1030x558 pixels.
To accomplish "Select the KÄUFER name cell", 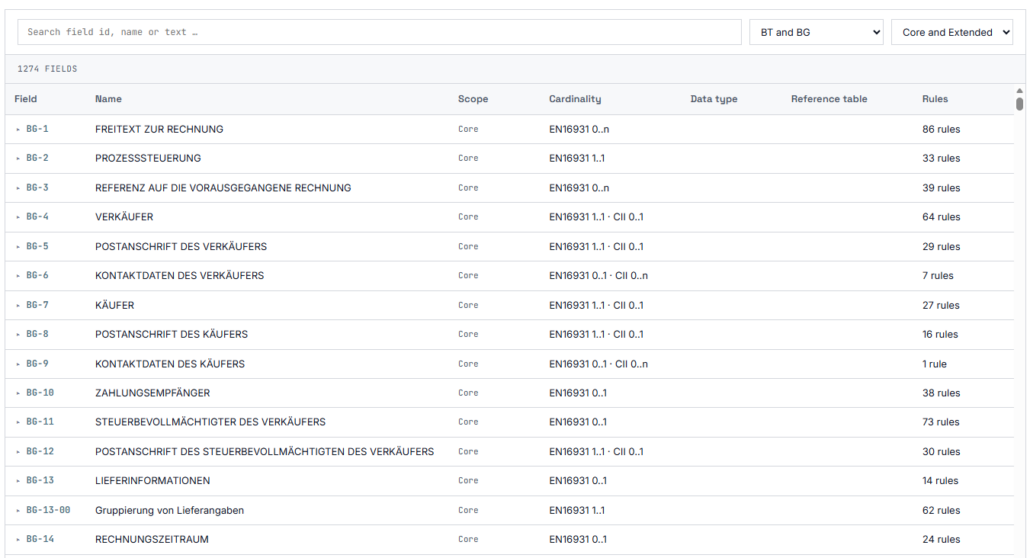I will [114, 305].
